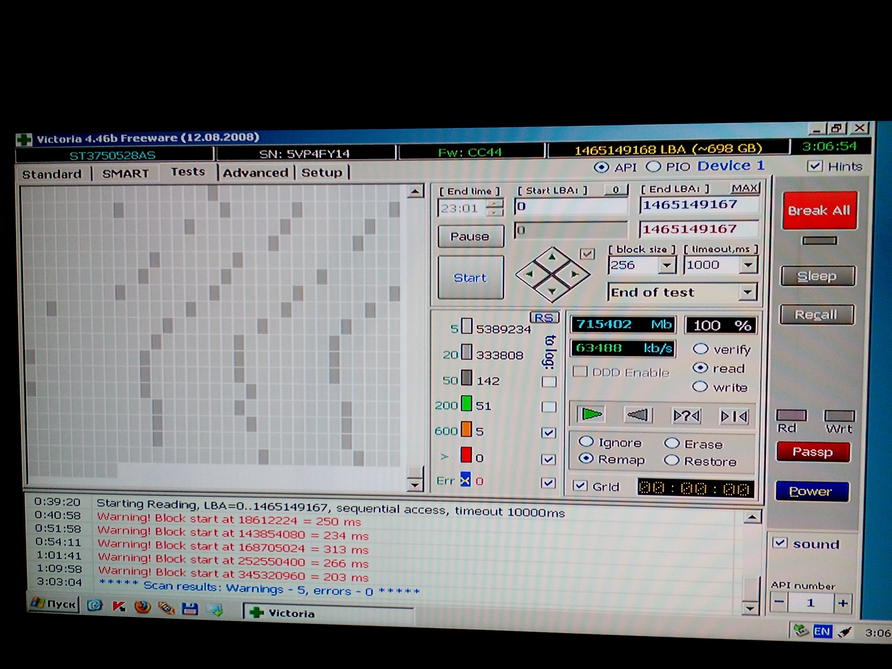
Task: Click the RS reset counters button
Action: coord(544,317)
